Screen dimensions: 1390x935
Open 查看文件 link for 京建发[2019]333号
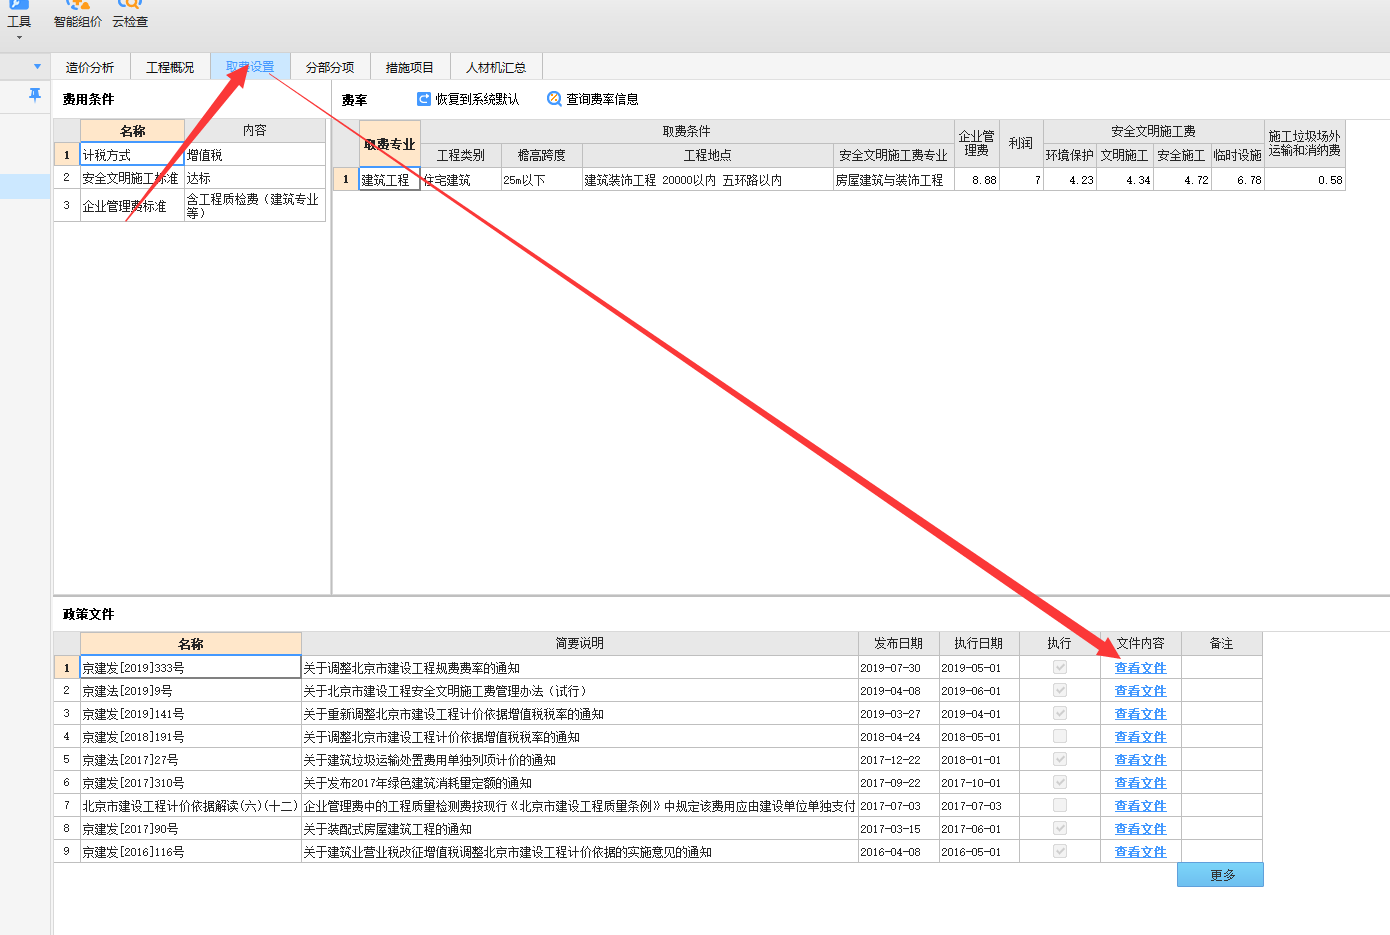click(x=1140, y=668)
